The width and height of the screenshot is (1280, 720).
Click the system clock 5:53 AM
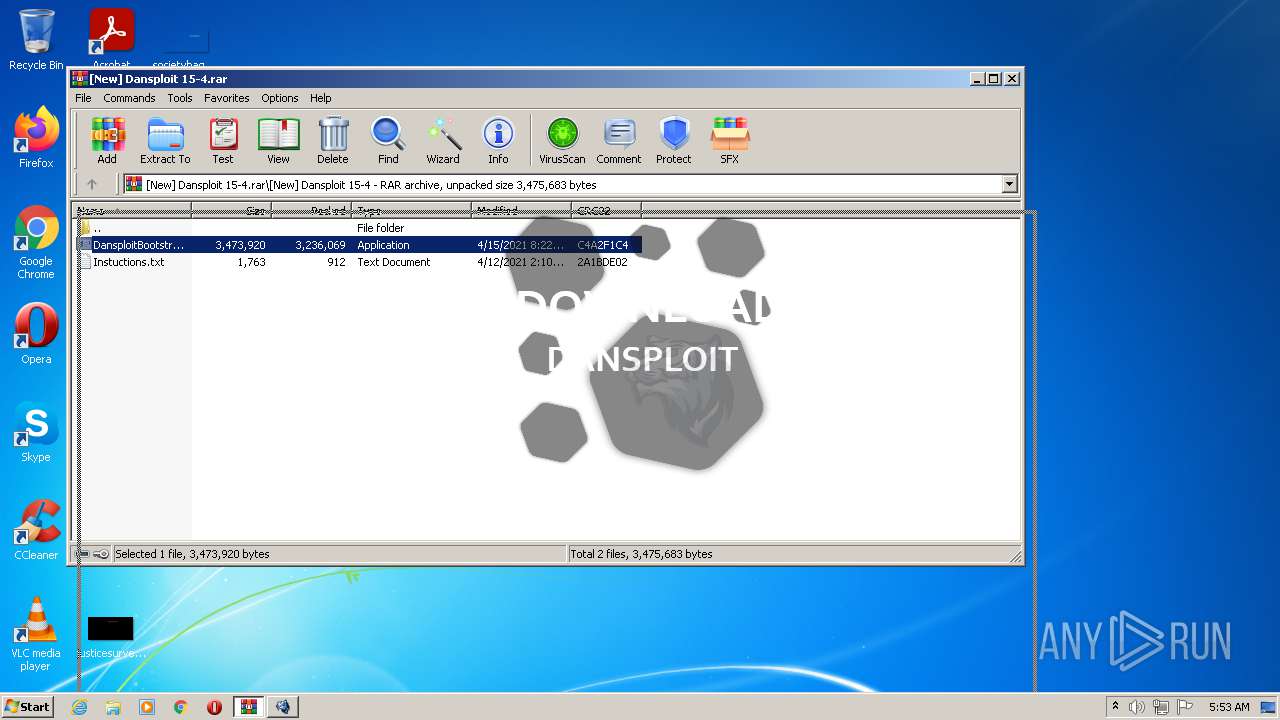pyautogui.click(x=1229, y=707)
